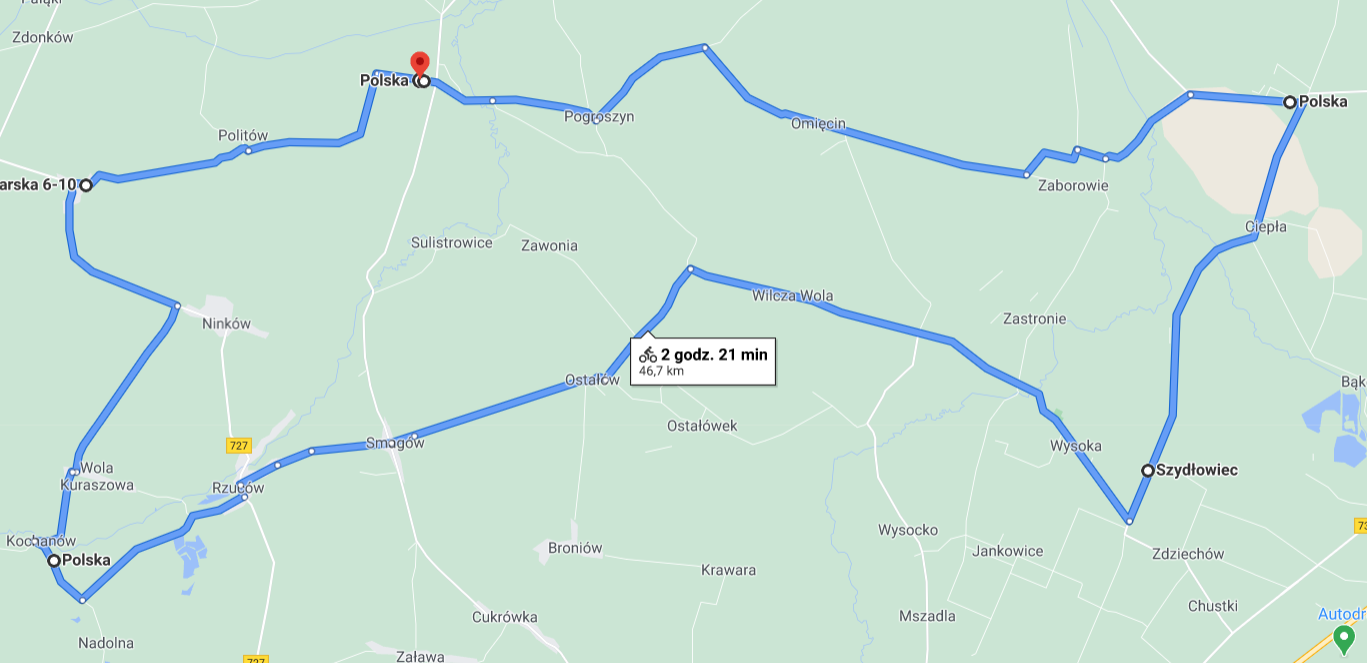Image resolution: width=1367 pixels, height=663 pixels.
Task: Click the waypoint circle labeled arska 6-10
Action: pyautogui.click(x=86, y=184)
